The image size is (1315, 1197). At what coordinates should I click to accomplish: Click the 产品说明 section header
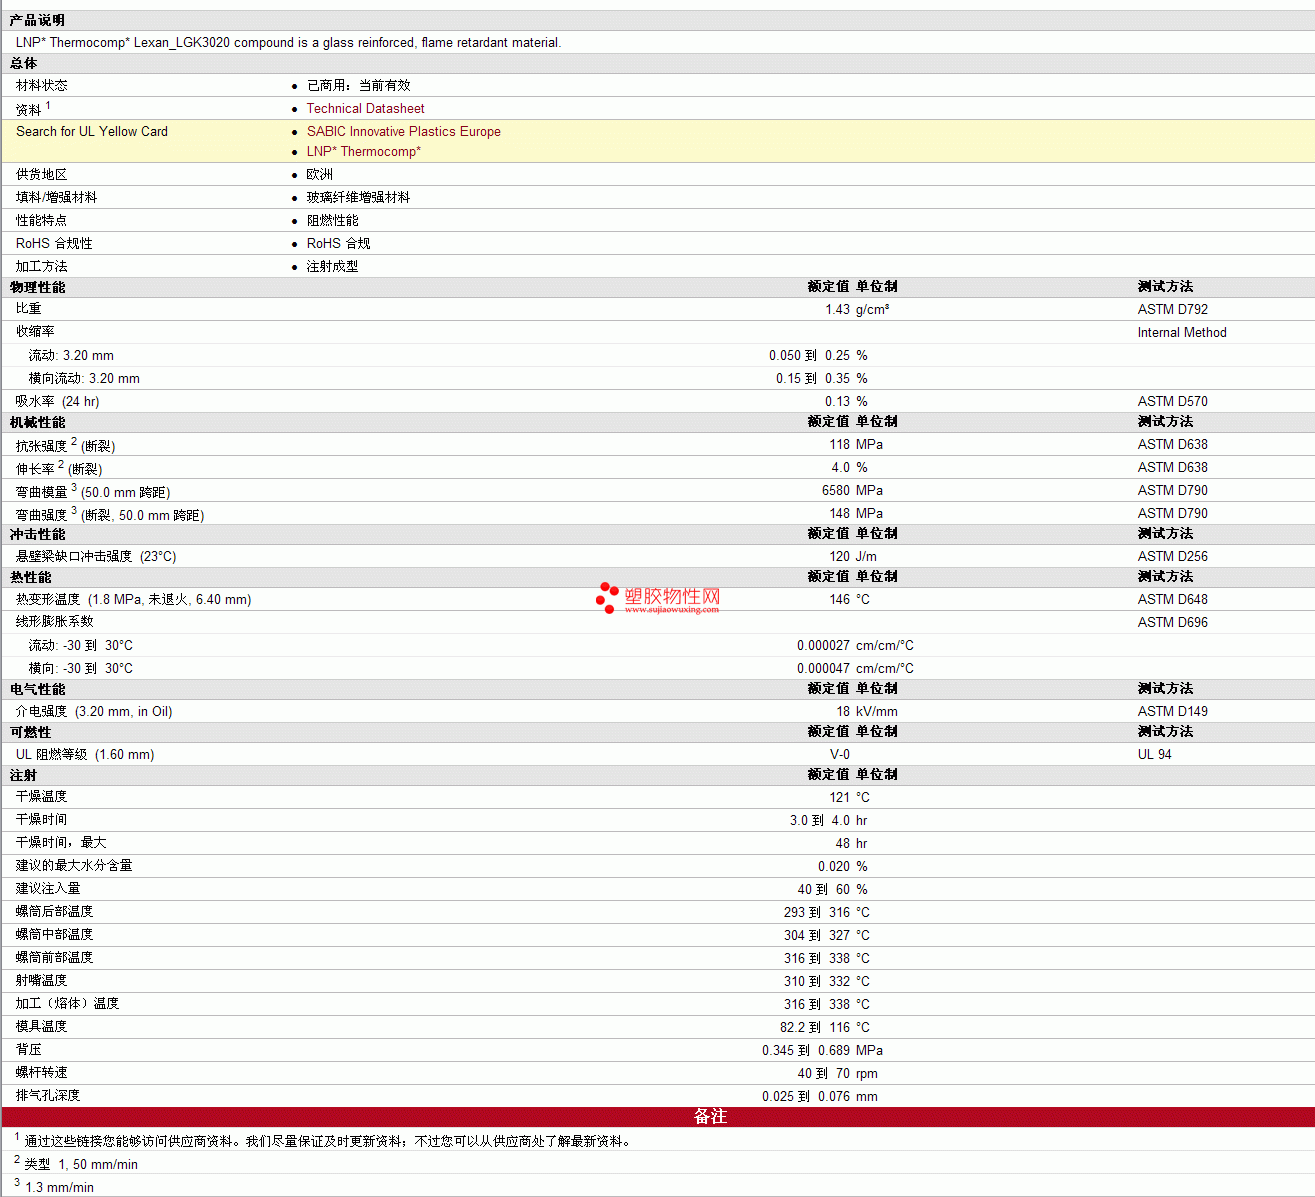[x=37, y=20]
